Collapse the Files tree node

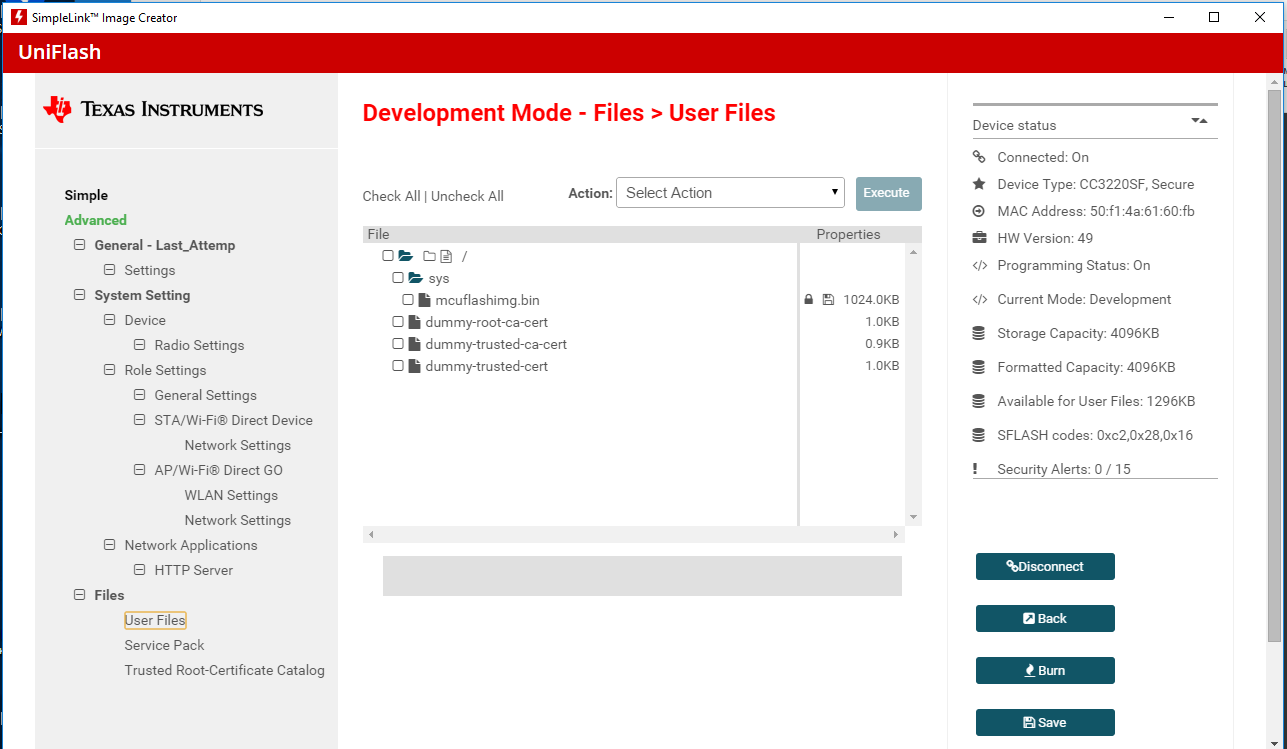click(x=80, y=595)
